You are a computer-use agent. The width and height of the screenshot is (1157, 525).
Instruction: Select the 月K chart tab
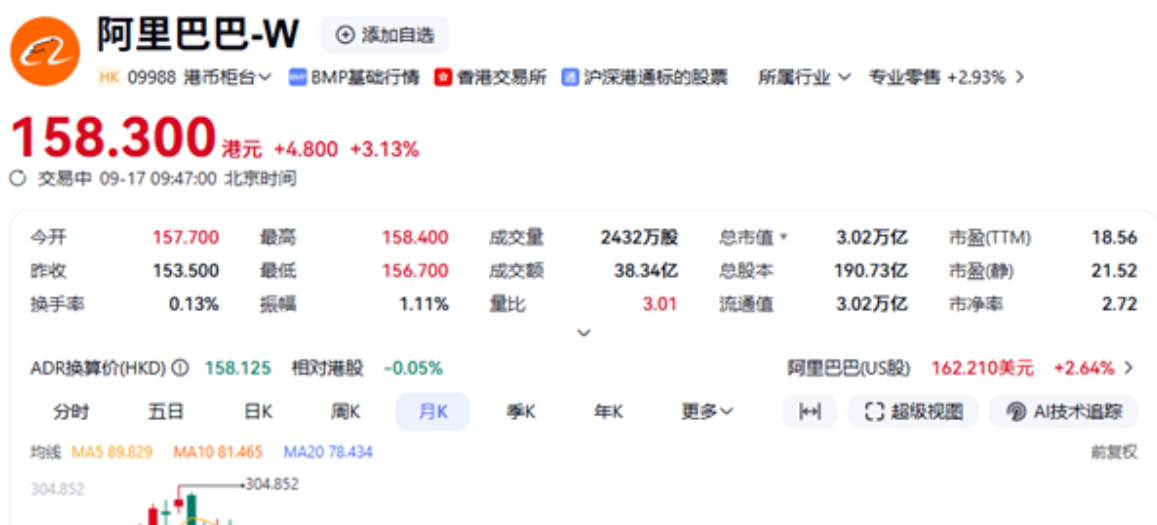pyautogui.click(x=433, y=411)
